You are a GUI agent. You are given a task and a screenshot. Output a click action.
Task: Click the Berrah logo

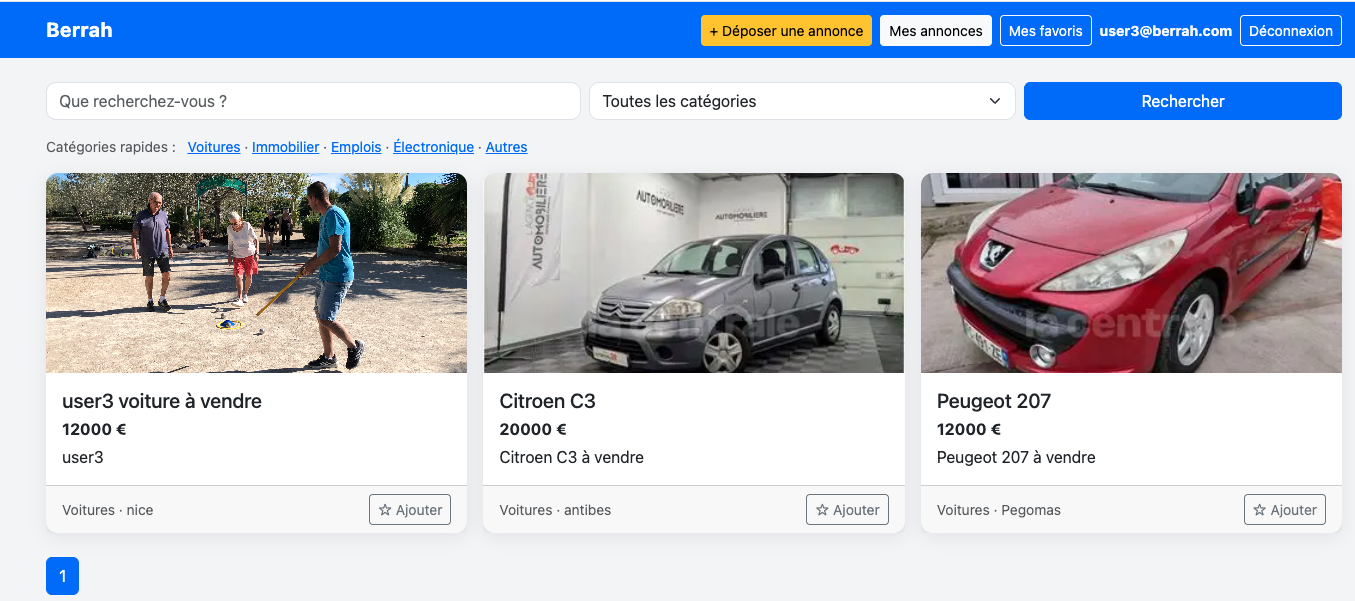click(79, 30)
